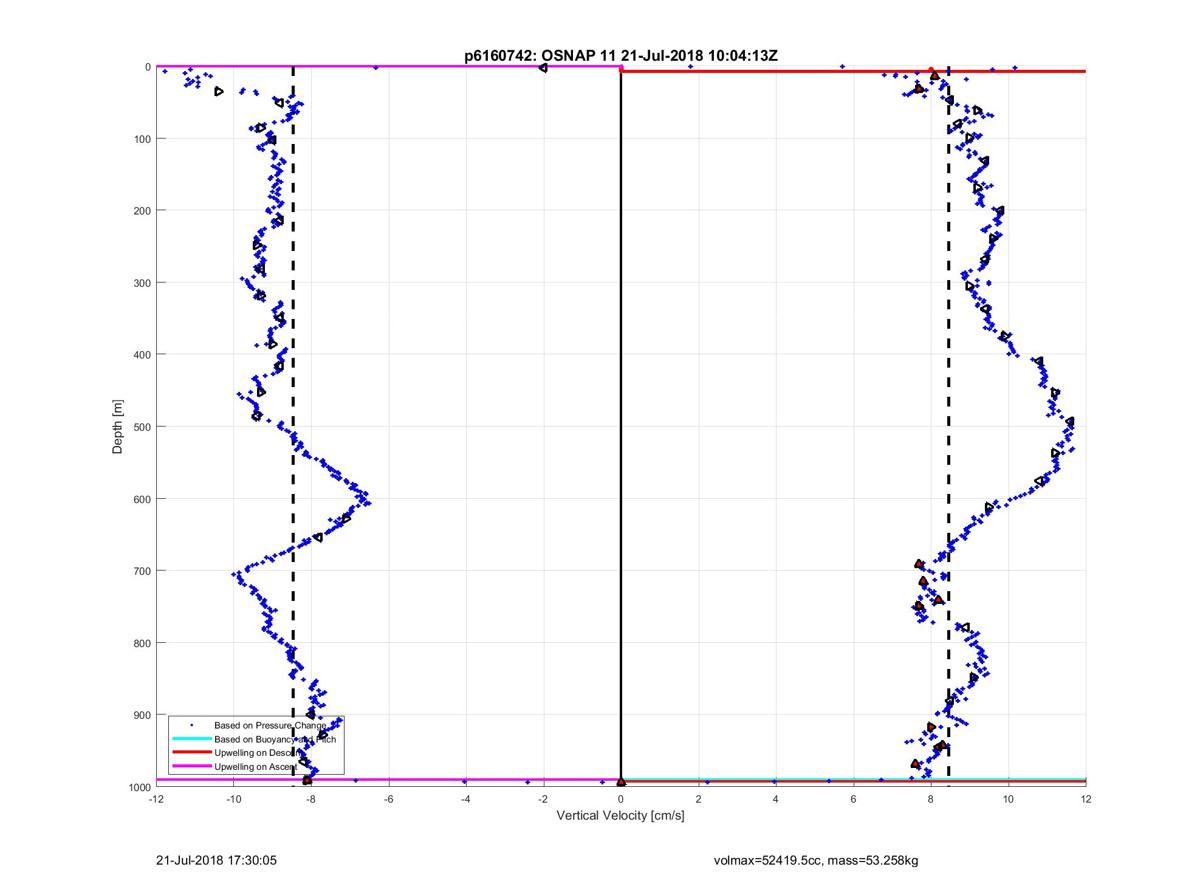This screenshot has width=1200, height=885.
Task: Click velocity axis tick label '-2'
Action: pos(543,799)
